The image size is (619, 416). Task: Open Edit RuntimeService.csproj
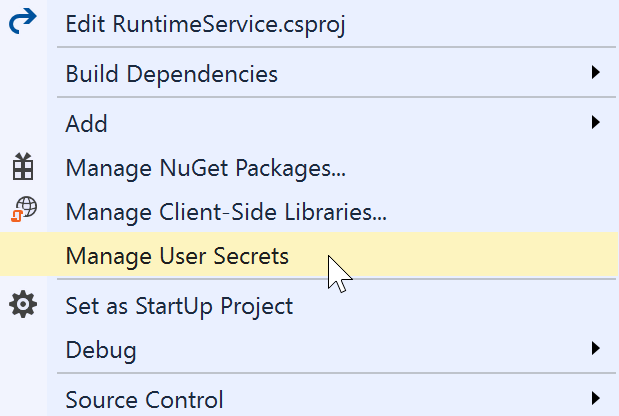tap(310, 23)
